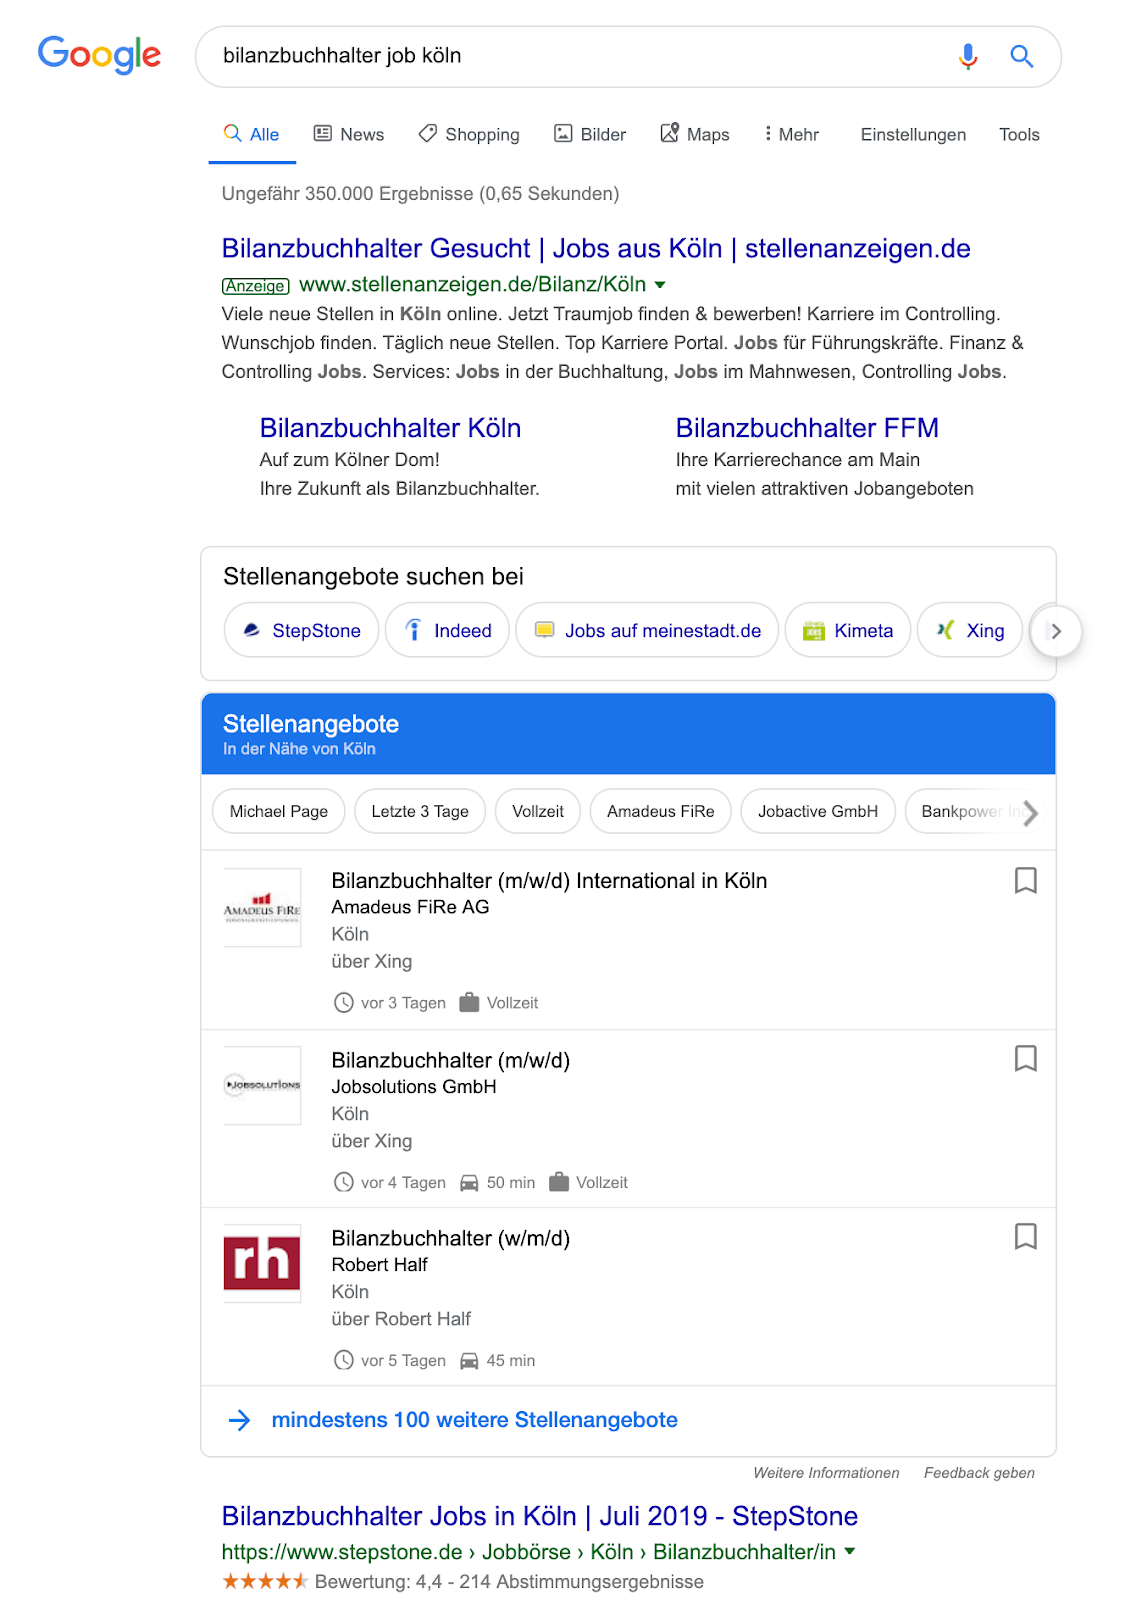The image size is (1125, 1600).
Task: Click '50 min' commute time
Action: tap(510, 1183)
